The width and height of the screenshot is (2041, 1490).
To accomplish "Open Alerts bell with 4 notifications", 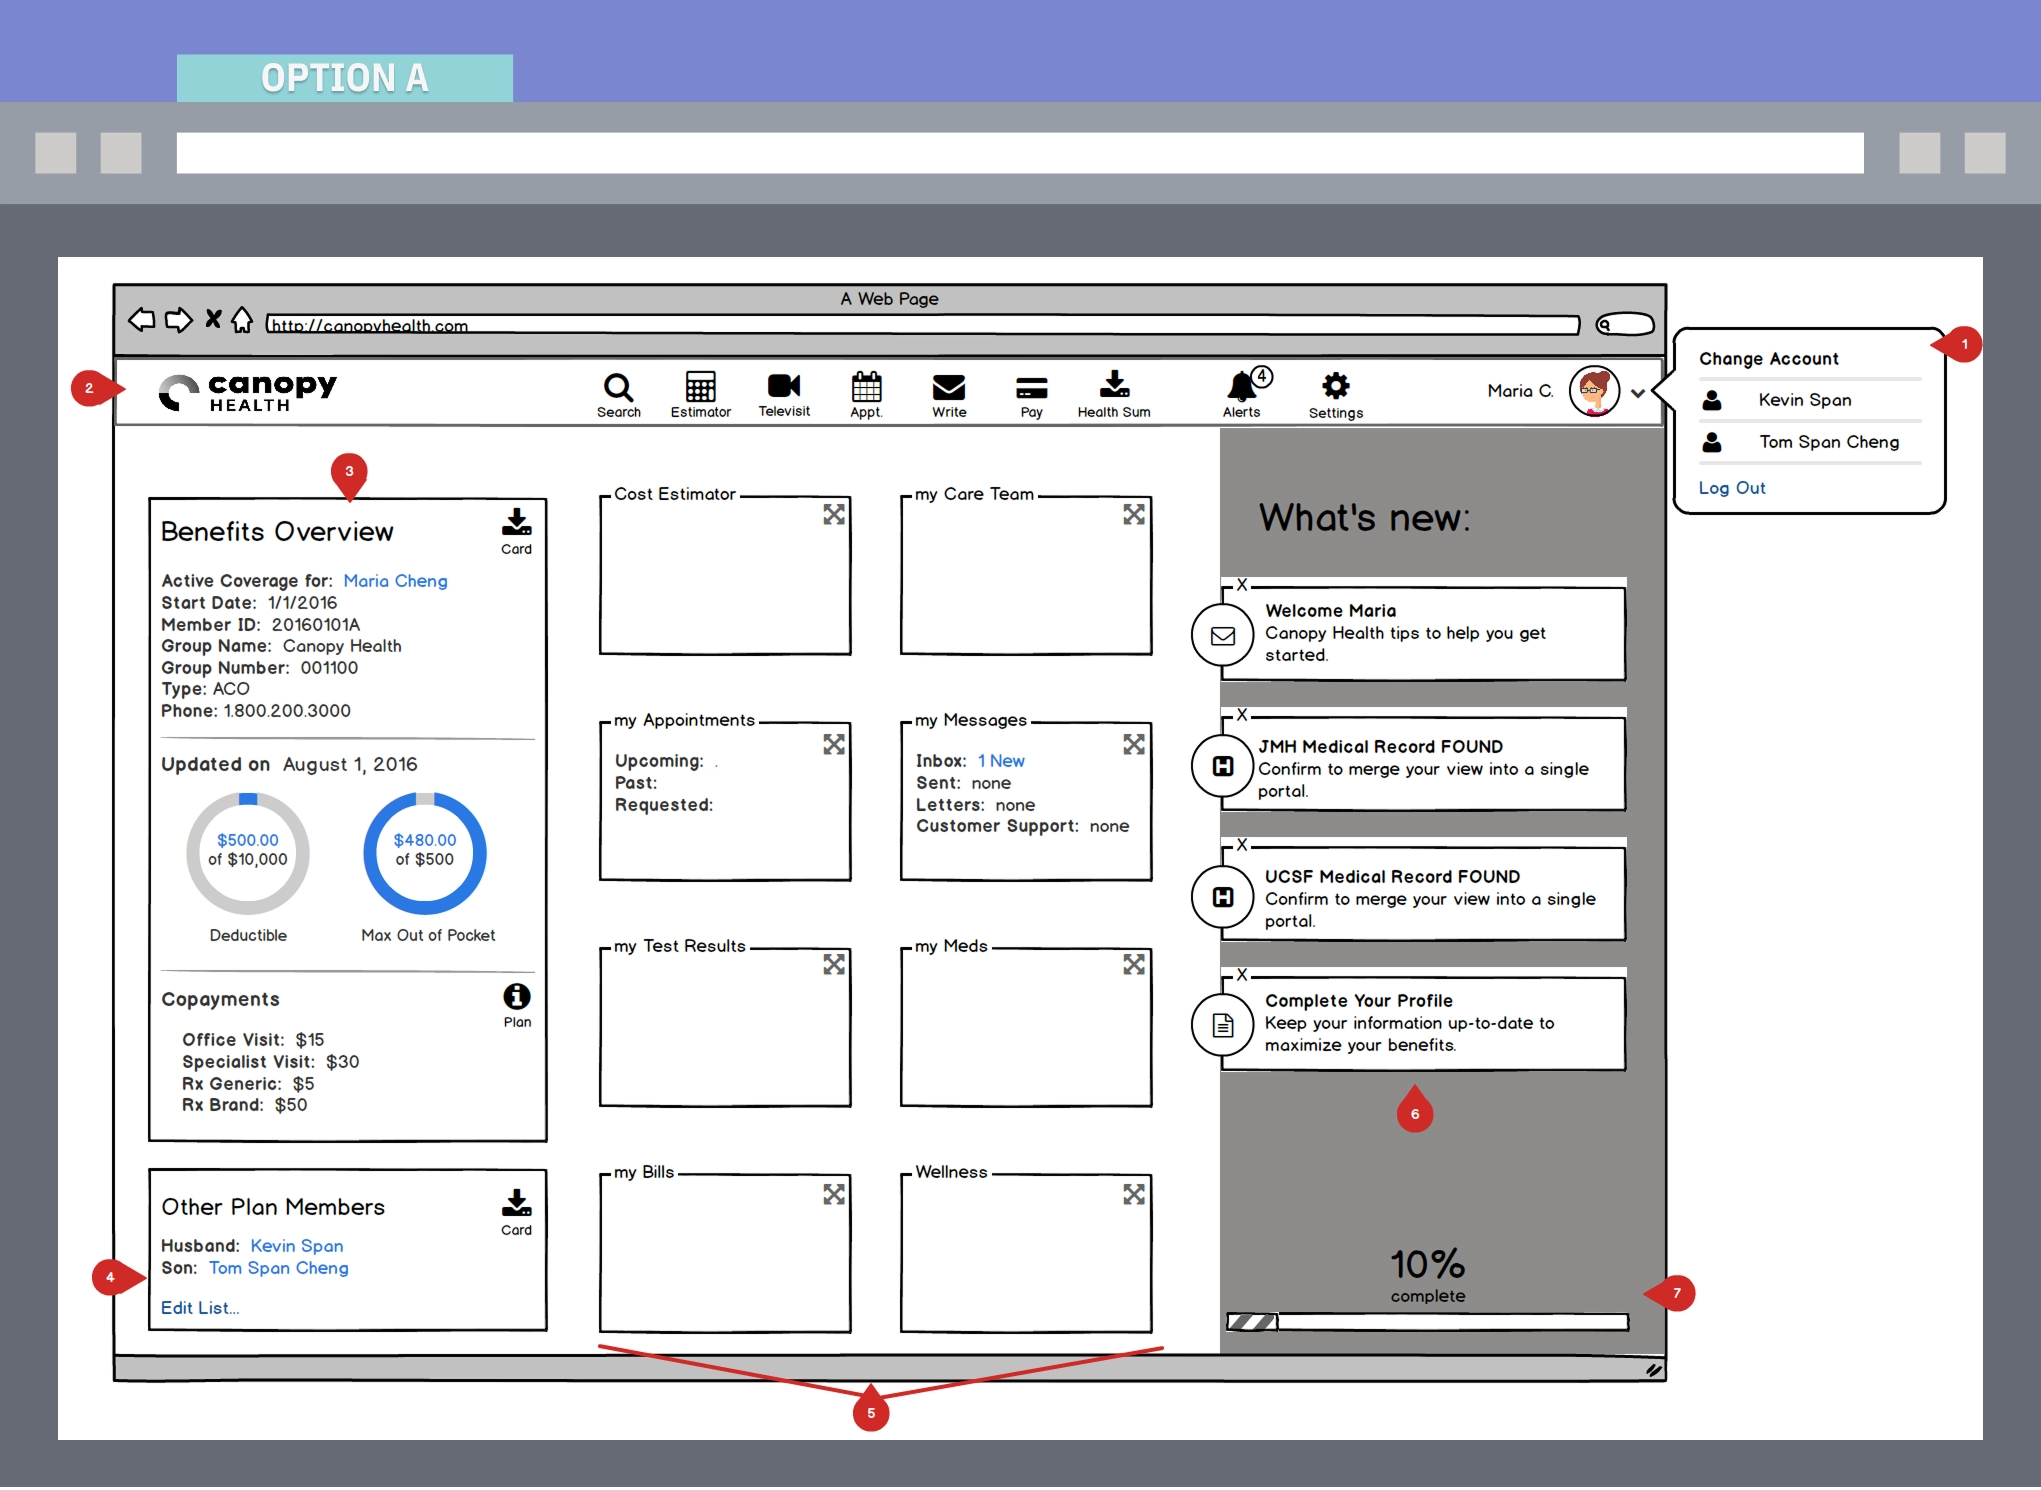I will pos(1244,393).
